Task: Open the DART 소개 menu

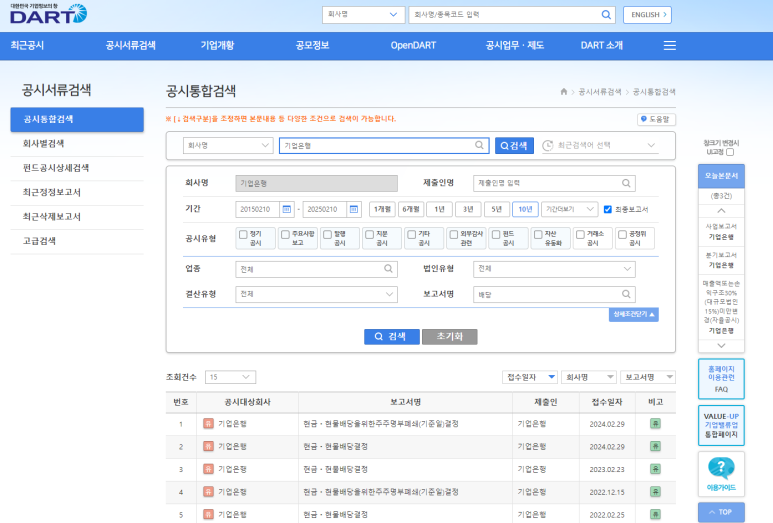Action: tap(601, 46)
